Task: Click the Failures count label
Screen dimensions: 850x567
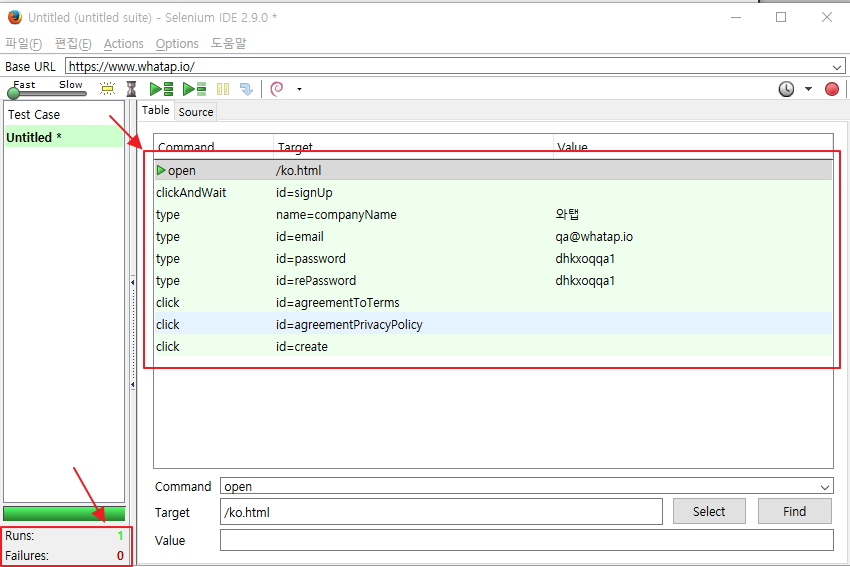Action: pos(27,556)
